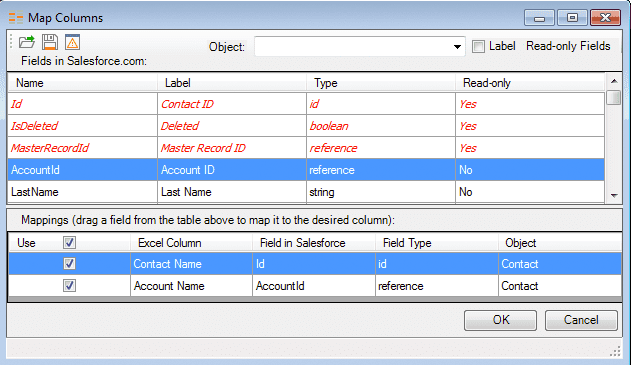
Task: Click the Last Name label cell
Action: click(x=232, y=192)
